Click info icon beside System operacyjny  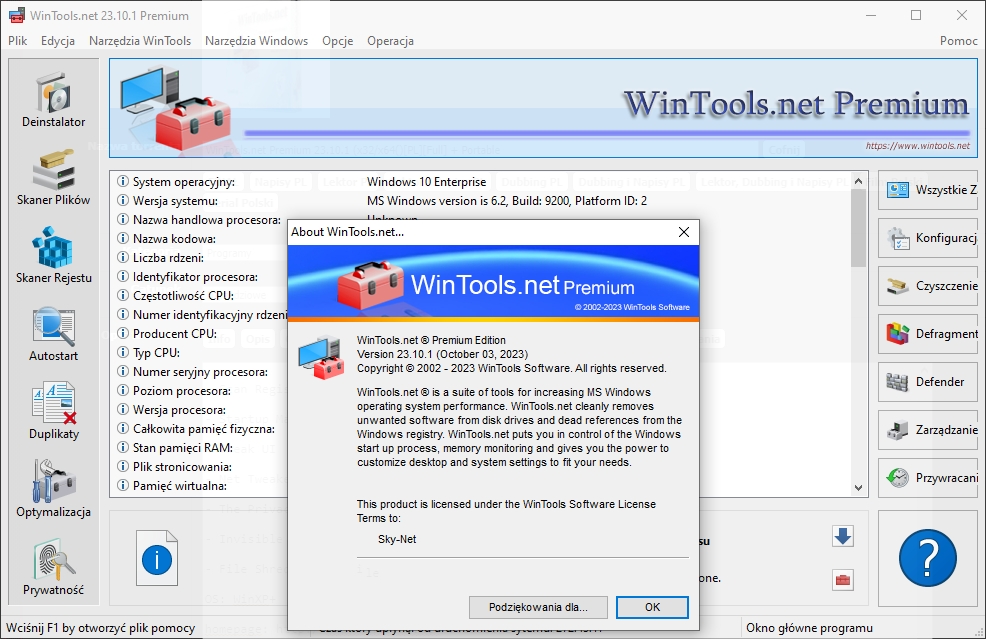[123, 182]
